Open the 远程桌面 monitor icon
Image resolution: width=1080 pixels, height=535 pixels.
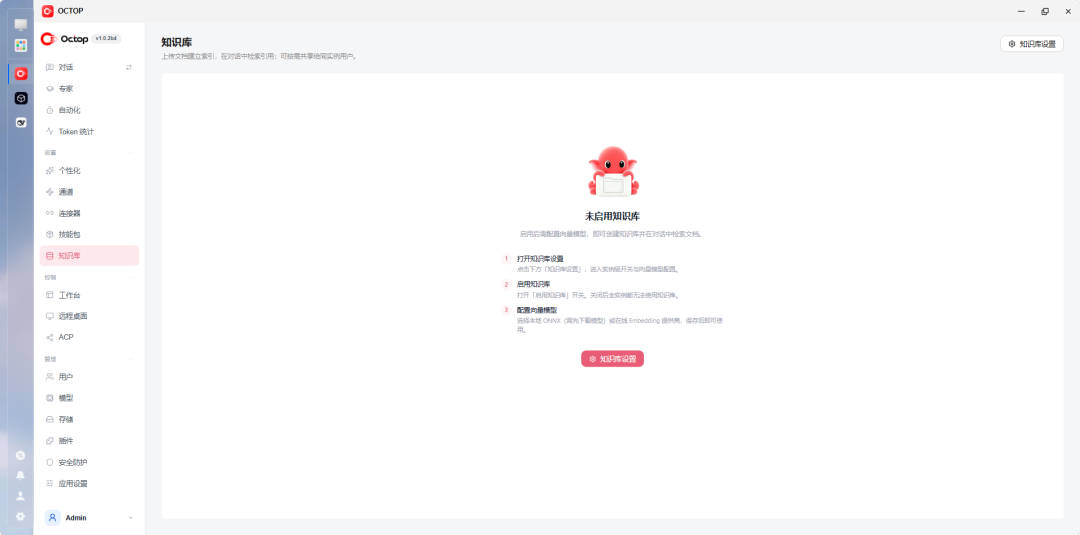point(50,316)
